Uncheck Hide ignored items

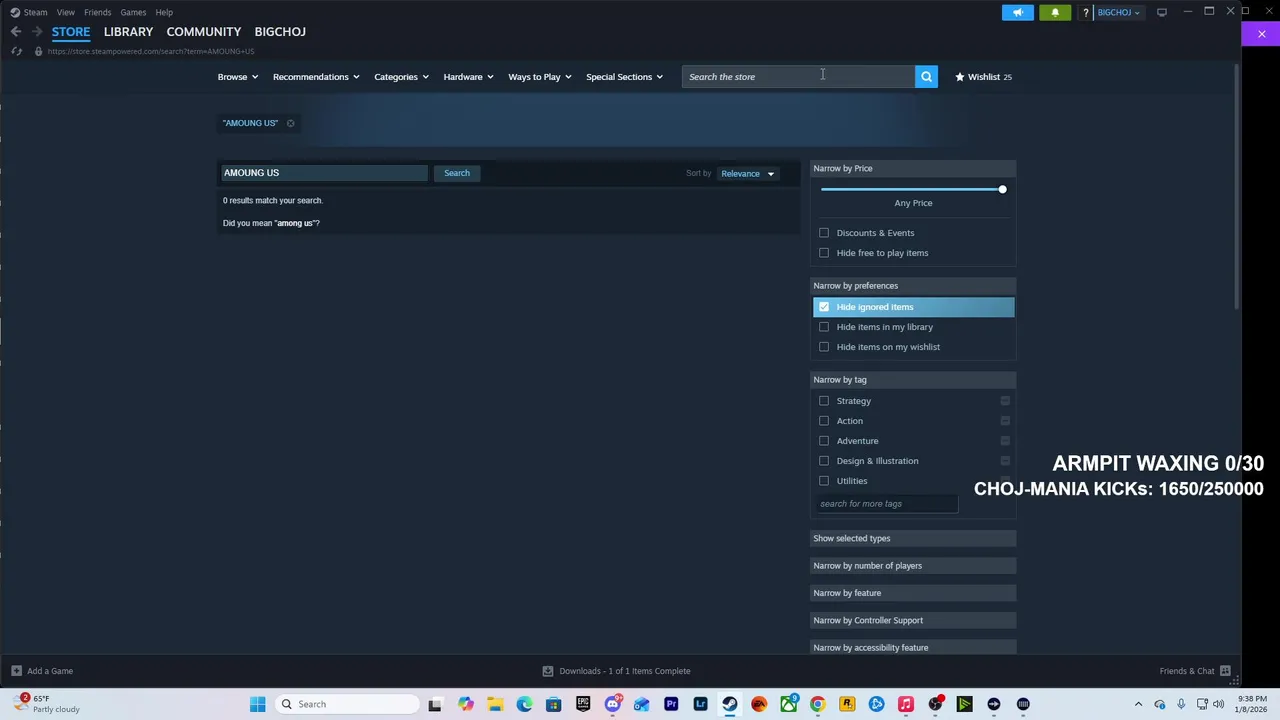(x=824, y=307)
